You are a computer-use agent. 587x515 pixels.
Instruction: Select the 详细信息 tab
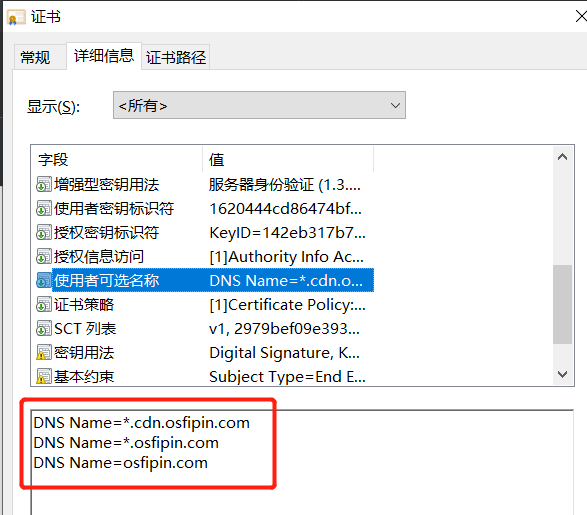pyautogui.click(x=104, y=56)
